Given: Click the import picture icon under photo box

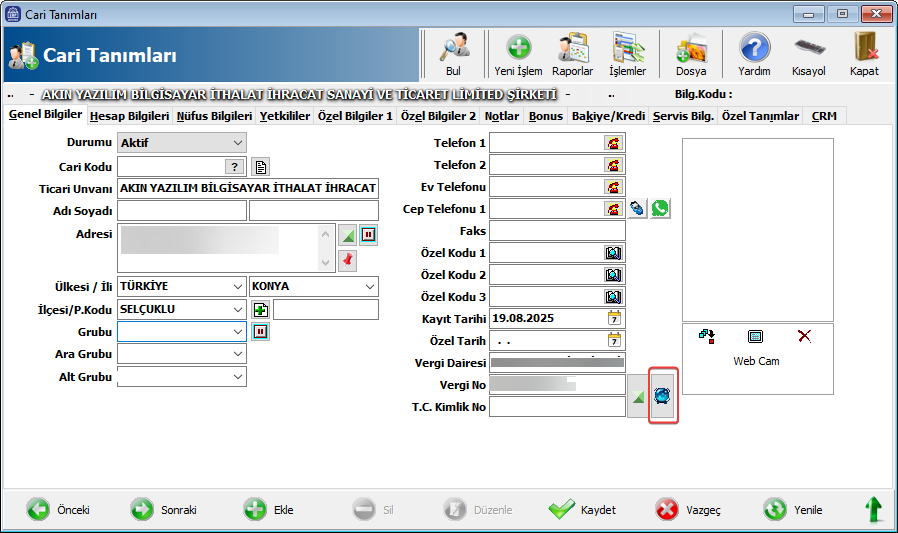Looking at the screenshot, I should click(707, 337).
